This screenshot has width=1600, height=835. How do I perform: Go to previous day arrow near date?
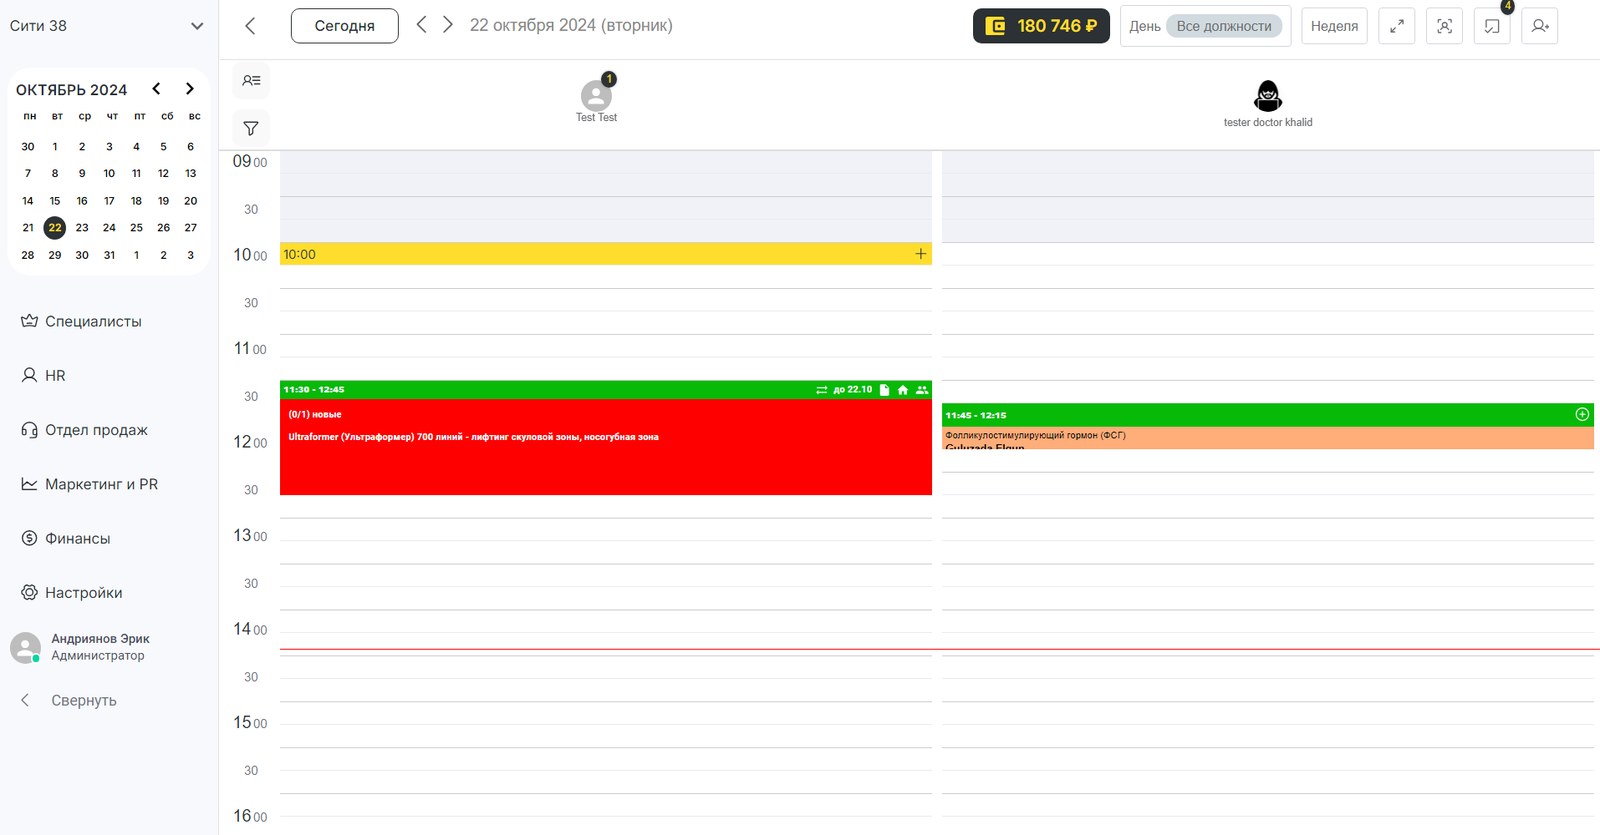click(421, 24)
